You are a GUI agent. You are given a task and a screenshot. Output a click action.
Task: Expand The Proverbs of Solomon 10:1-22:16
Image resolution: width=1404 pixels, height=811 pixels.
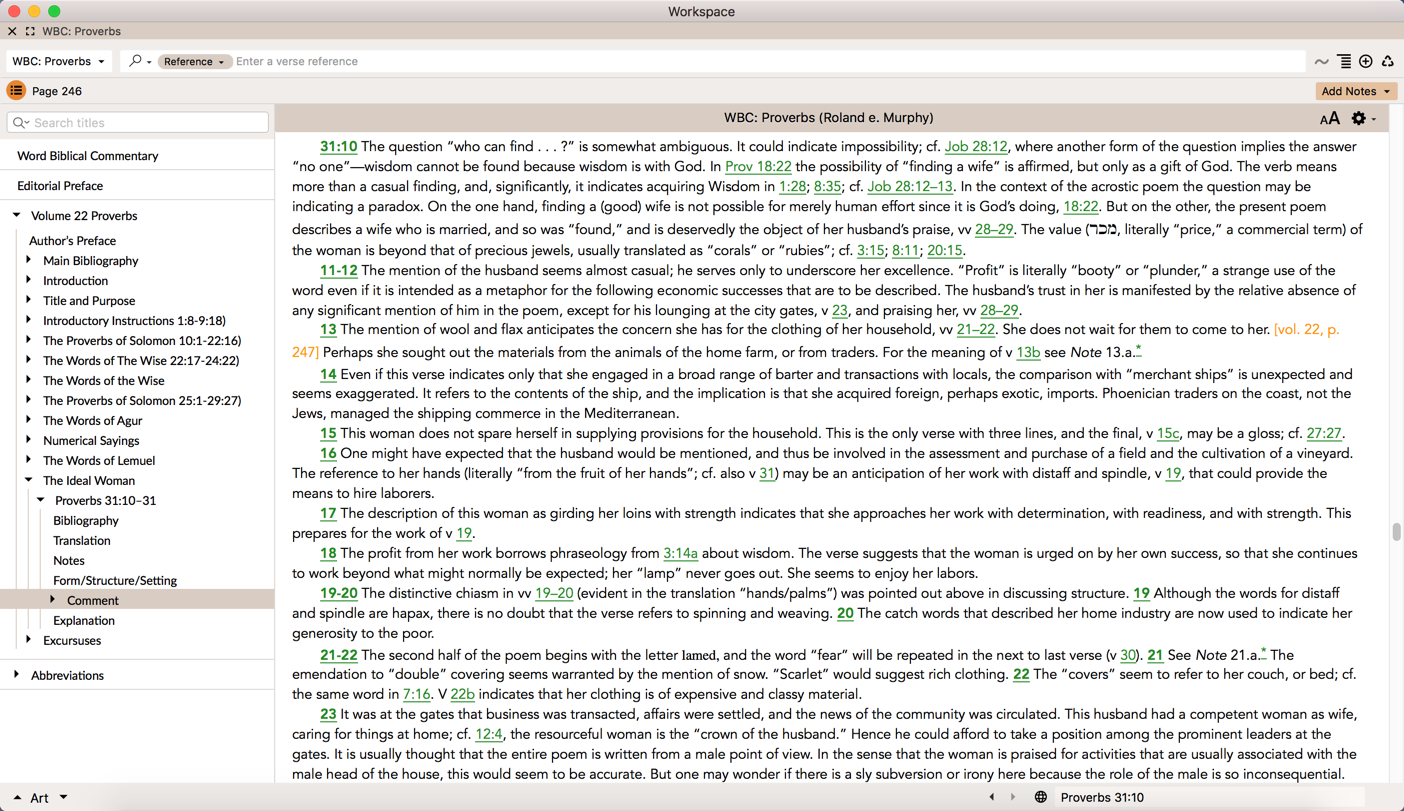pos(29,340)
